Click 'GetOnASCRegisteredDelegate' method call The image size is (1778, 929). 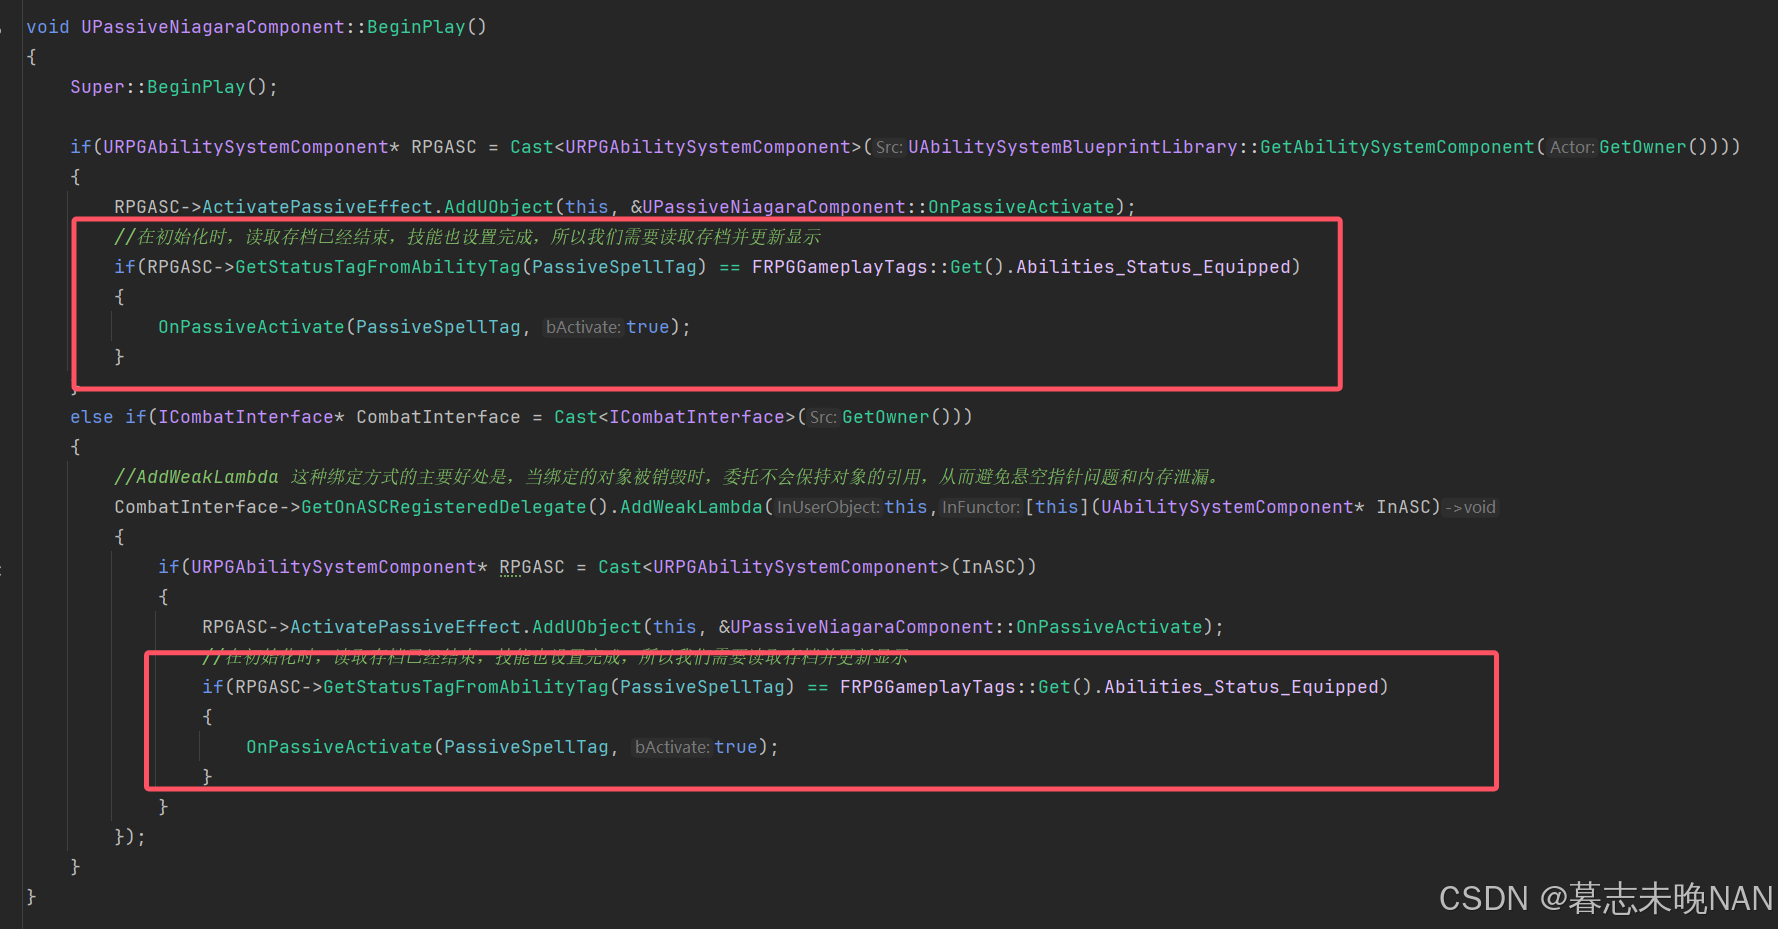pyautogui.click(x=443, y=507)
